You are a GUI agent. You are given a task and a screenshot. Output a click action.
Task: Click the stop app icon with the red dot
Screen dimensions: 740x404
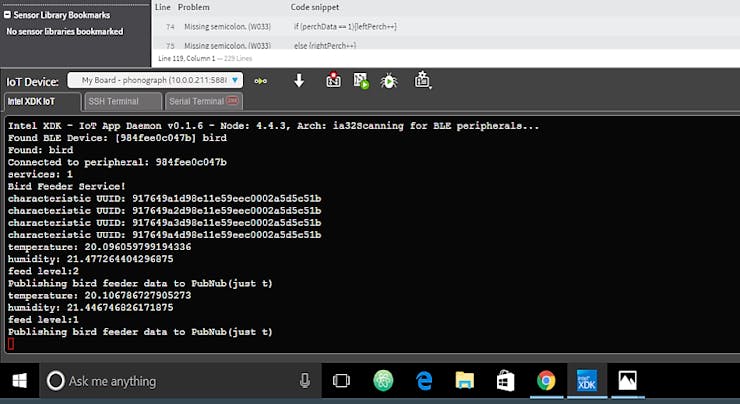pos(333,80)
